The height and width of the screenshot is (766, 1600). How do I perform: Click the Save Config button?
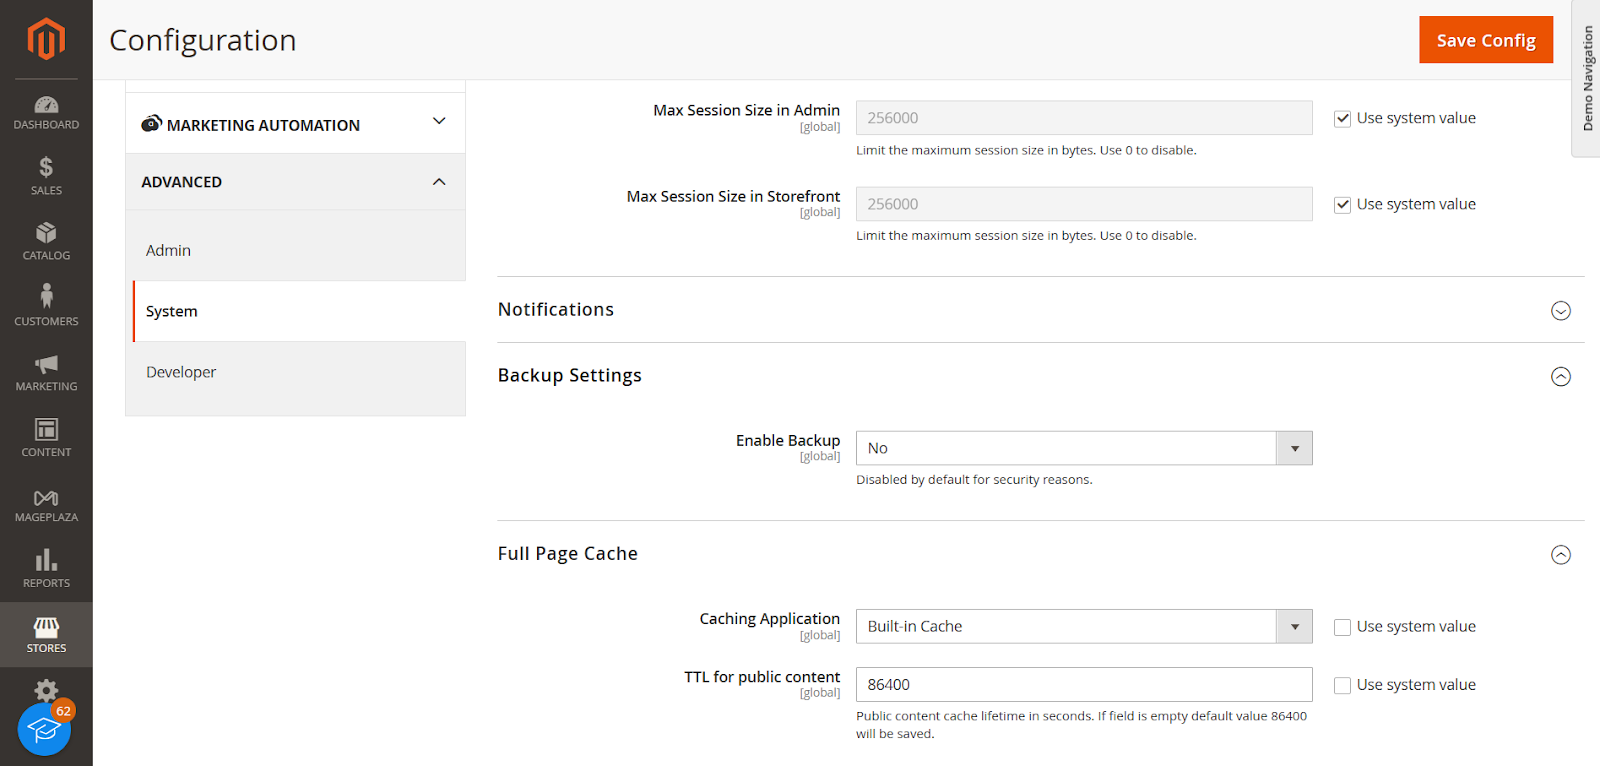click(1485, 40)
